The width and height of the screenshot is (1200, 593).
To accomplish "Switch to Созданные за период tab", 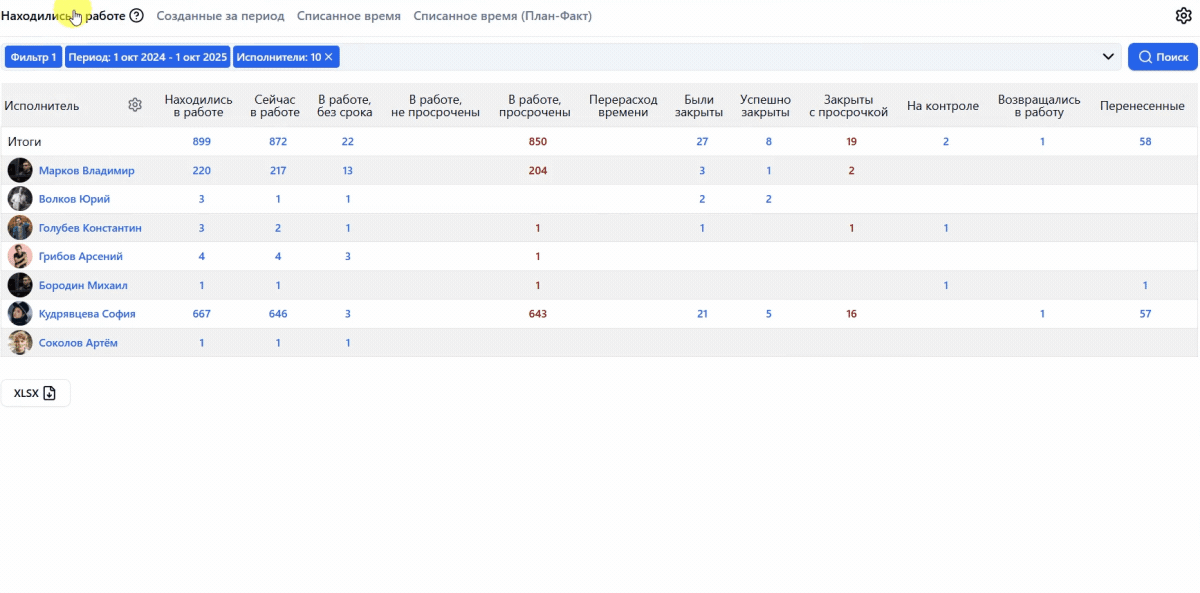I will pos(220,16).
